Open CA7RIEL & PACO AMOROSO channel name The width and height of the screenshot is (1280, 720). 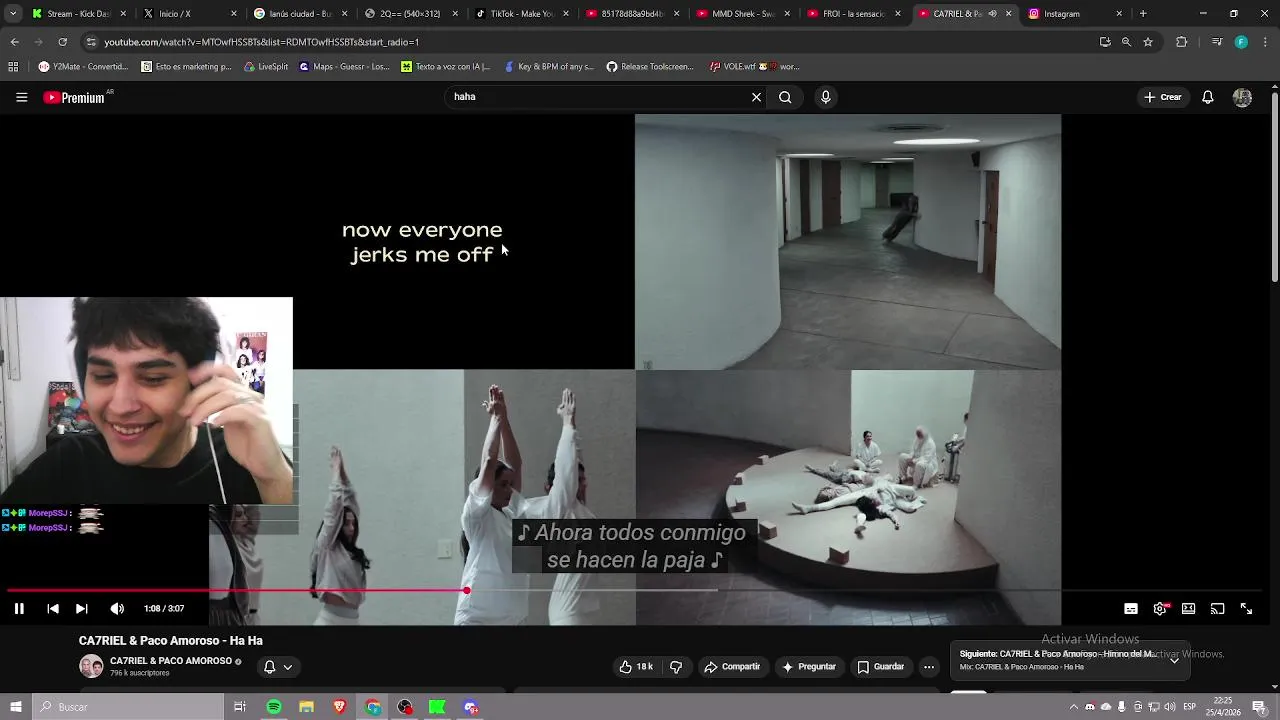[x=170, y=661]
